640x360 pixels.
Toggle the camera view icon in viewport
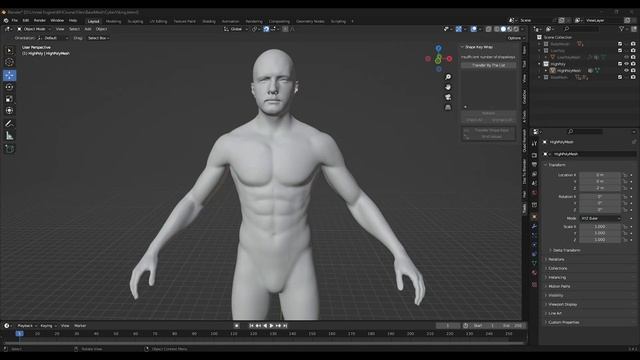[448, 97]
